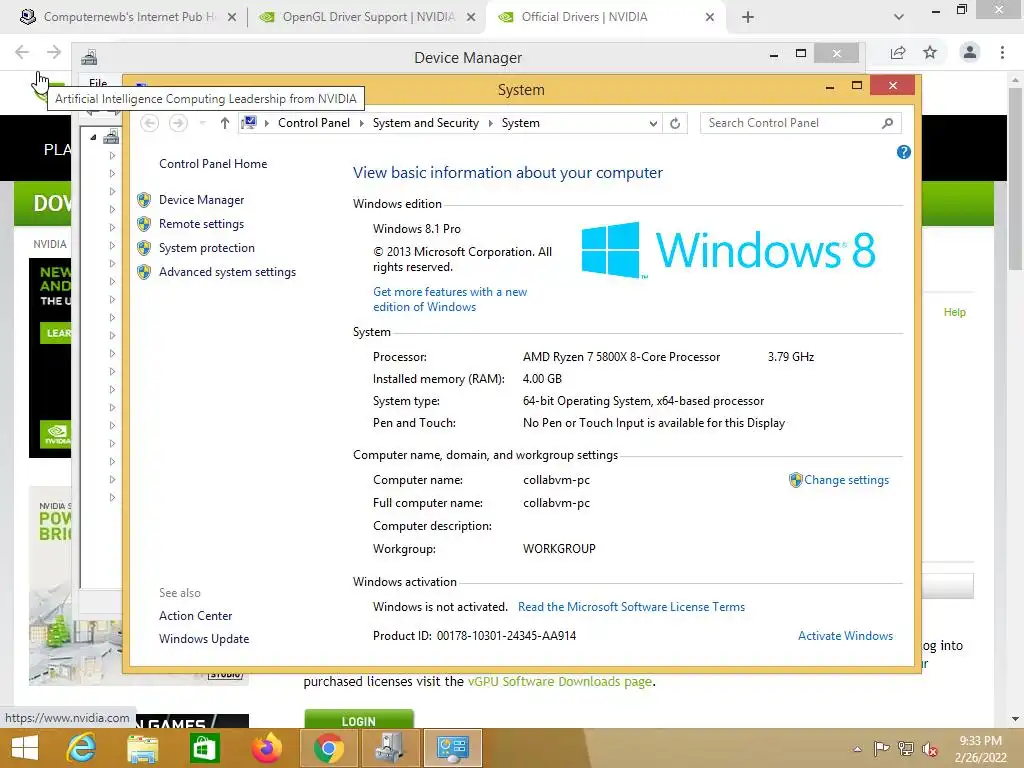Screen dimensions: 1024x768
Task: Click Activate Windows link
Action: (845, 636)
